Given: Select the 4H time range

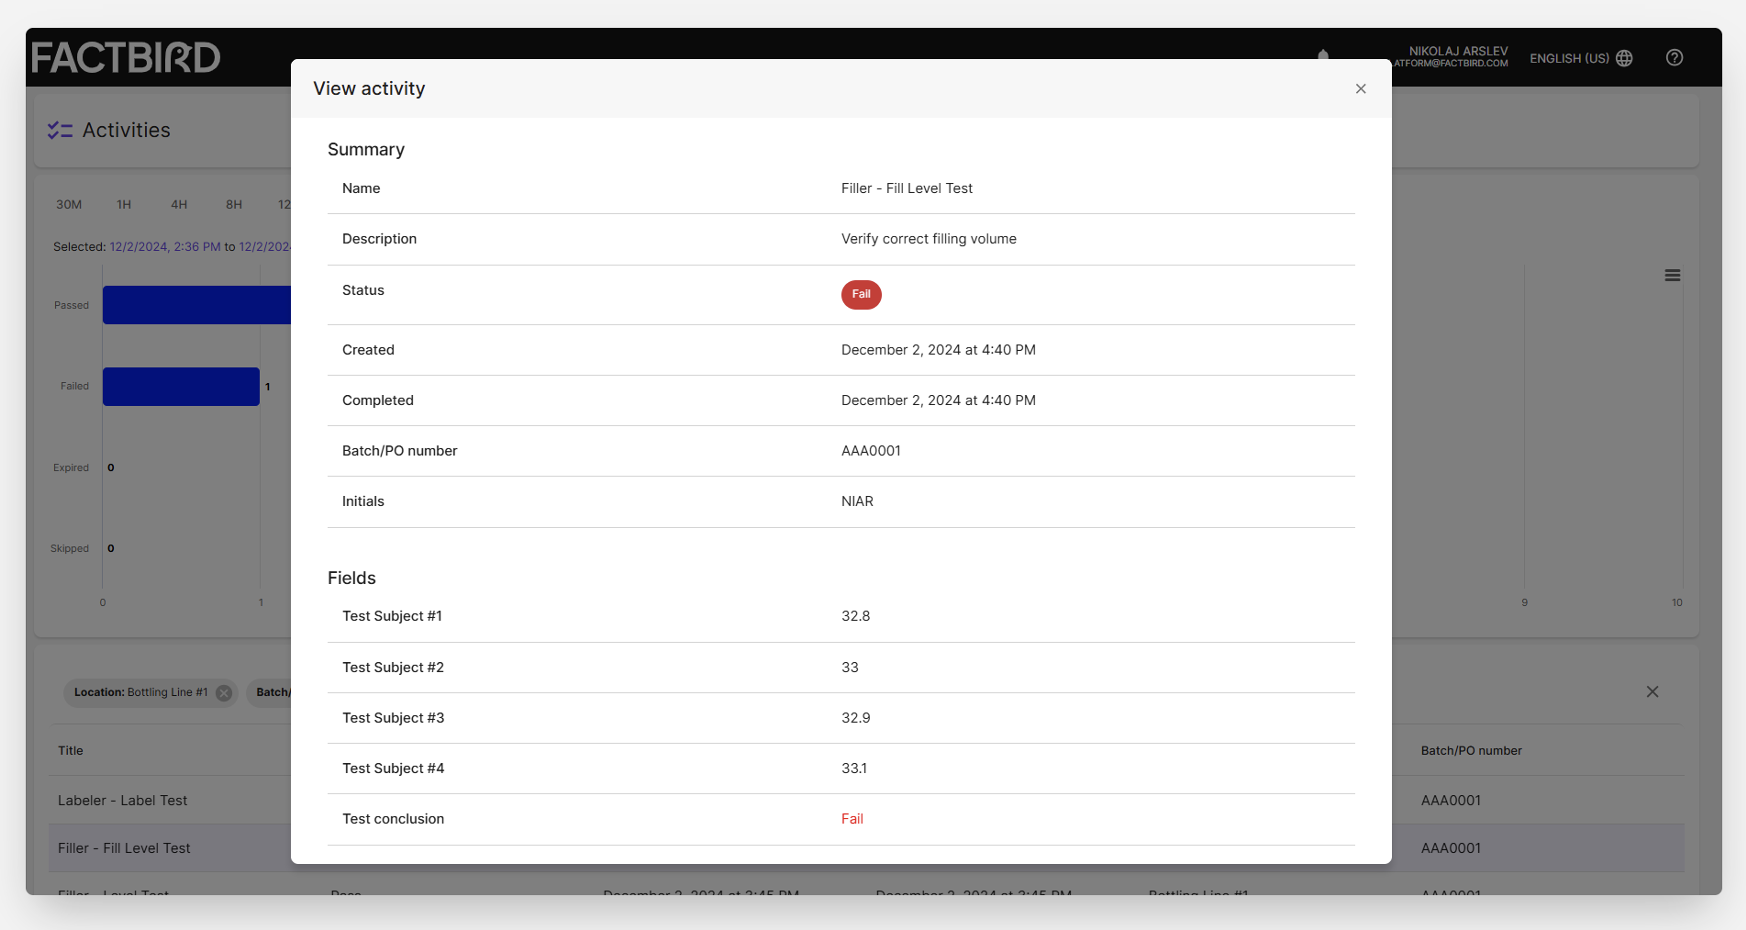Looking at the screenshot, I should 179,204.
